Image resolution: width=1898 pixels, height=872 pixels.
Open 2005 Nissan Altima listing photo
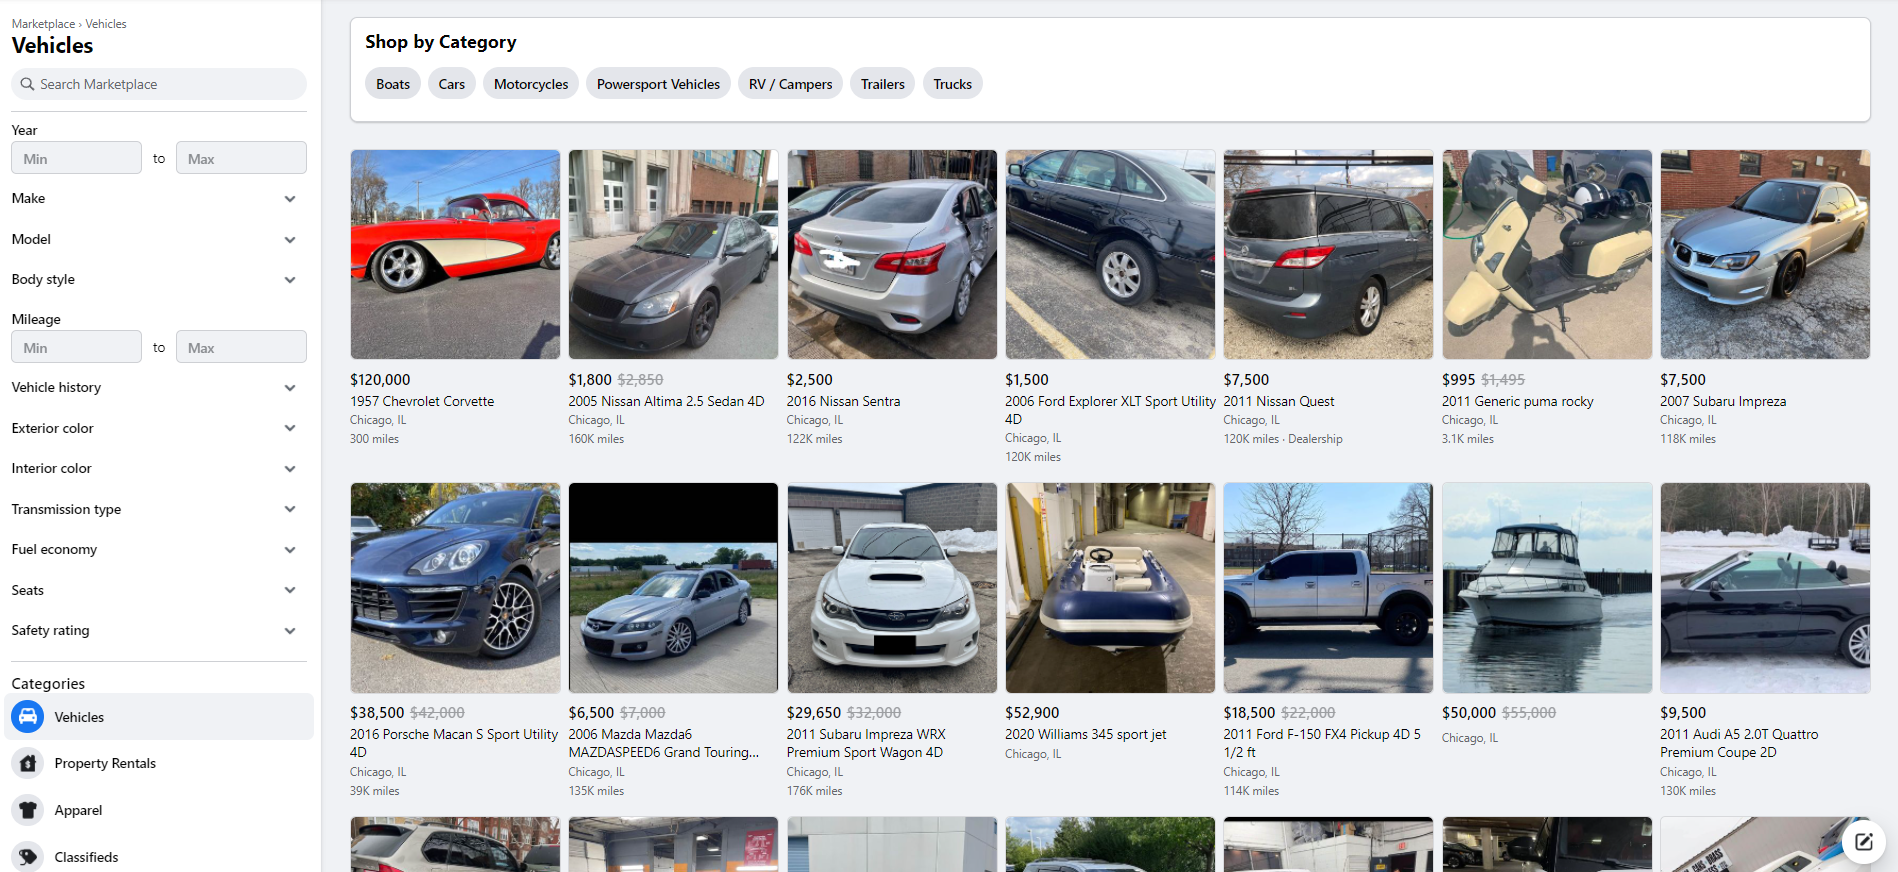click(x=673, y=254)
